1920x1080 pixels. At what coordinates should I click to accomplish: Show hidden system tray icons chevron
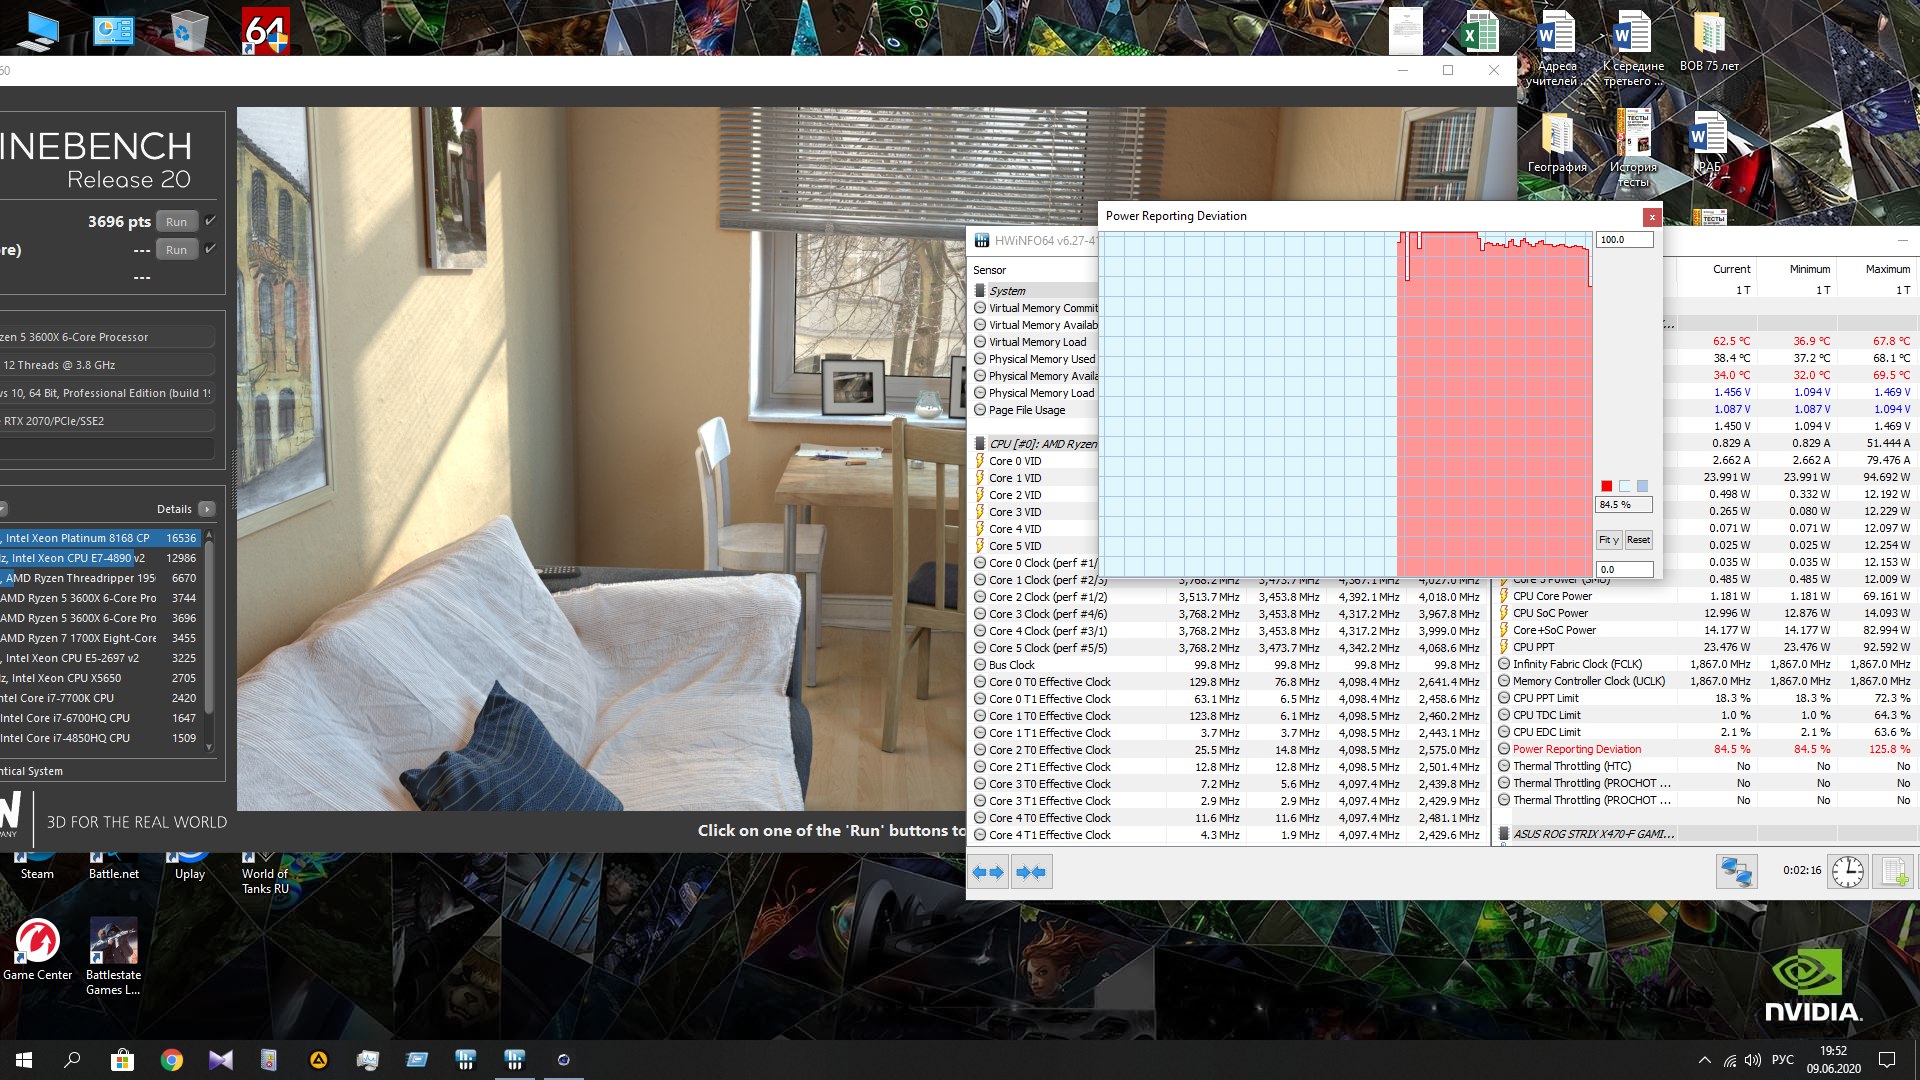pos(1704,1060)
